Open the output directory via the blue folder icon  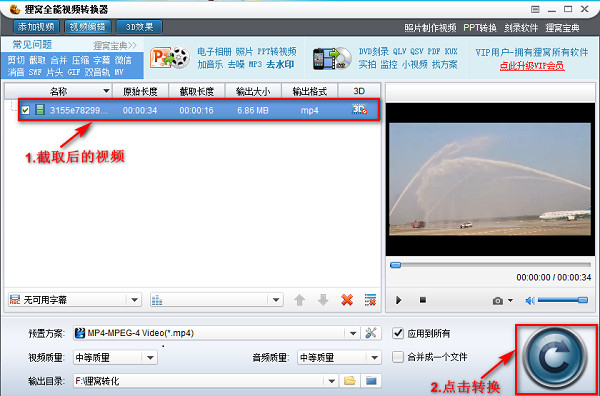pos(371,381)
